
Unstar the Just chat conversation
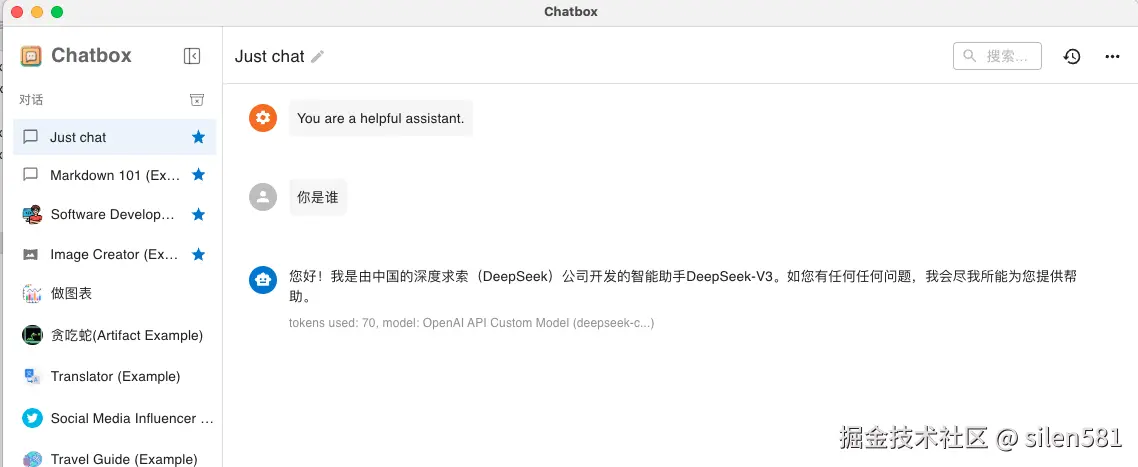(198, 137)
